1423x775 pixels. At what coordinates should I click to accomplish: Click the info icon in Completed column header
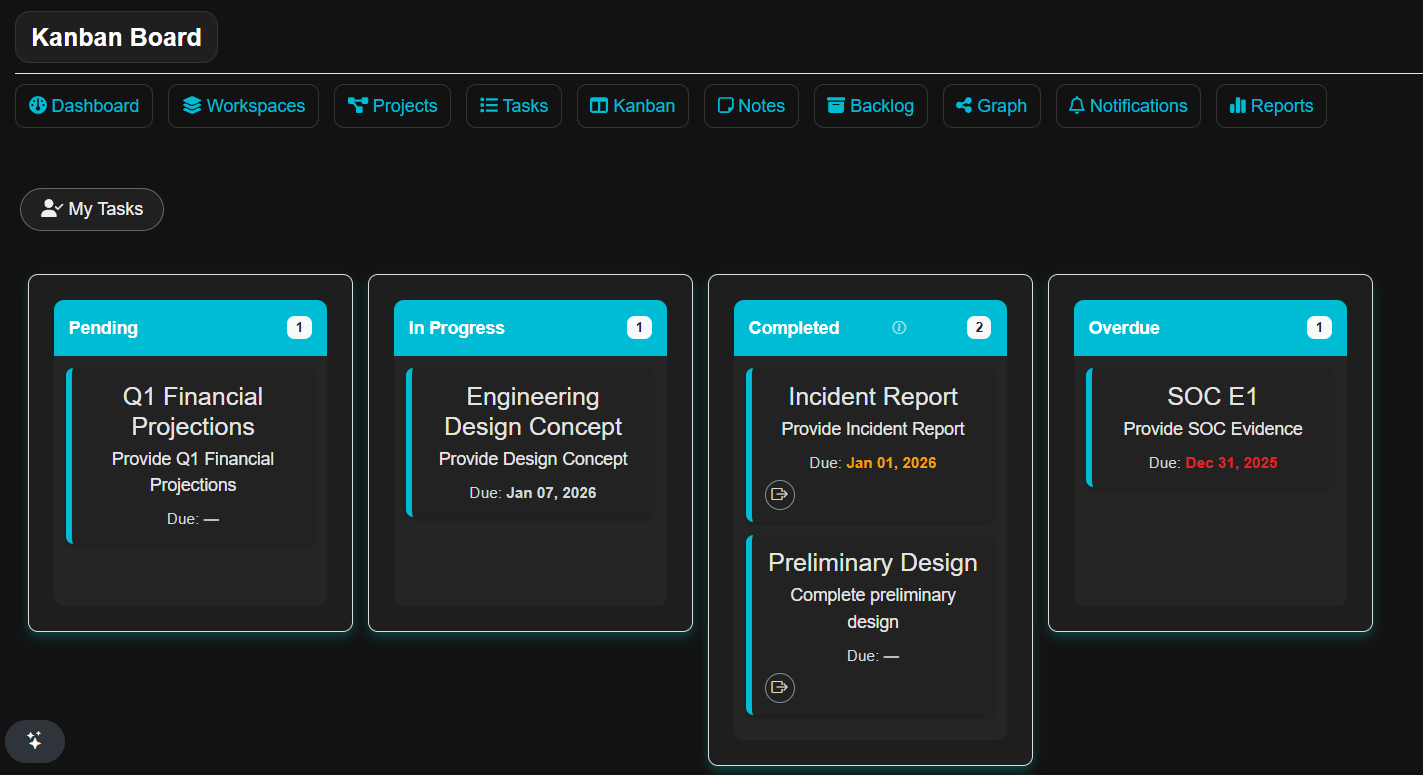coord(899,326)
